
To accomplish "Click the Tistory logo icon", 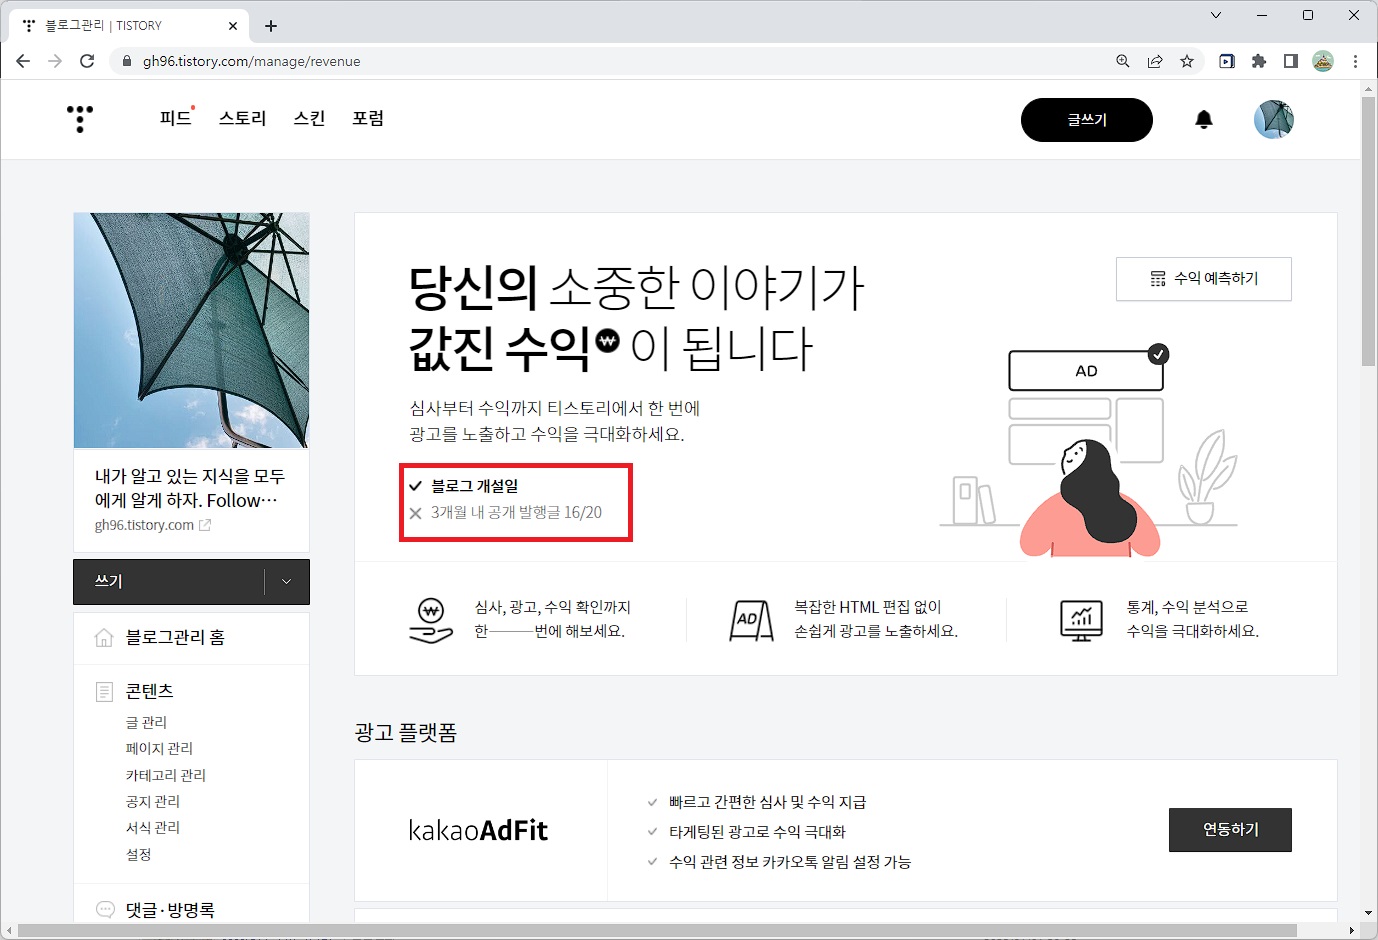I will point(80,118).
